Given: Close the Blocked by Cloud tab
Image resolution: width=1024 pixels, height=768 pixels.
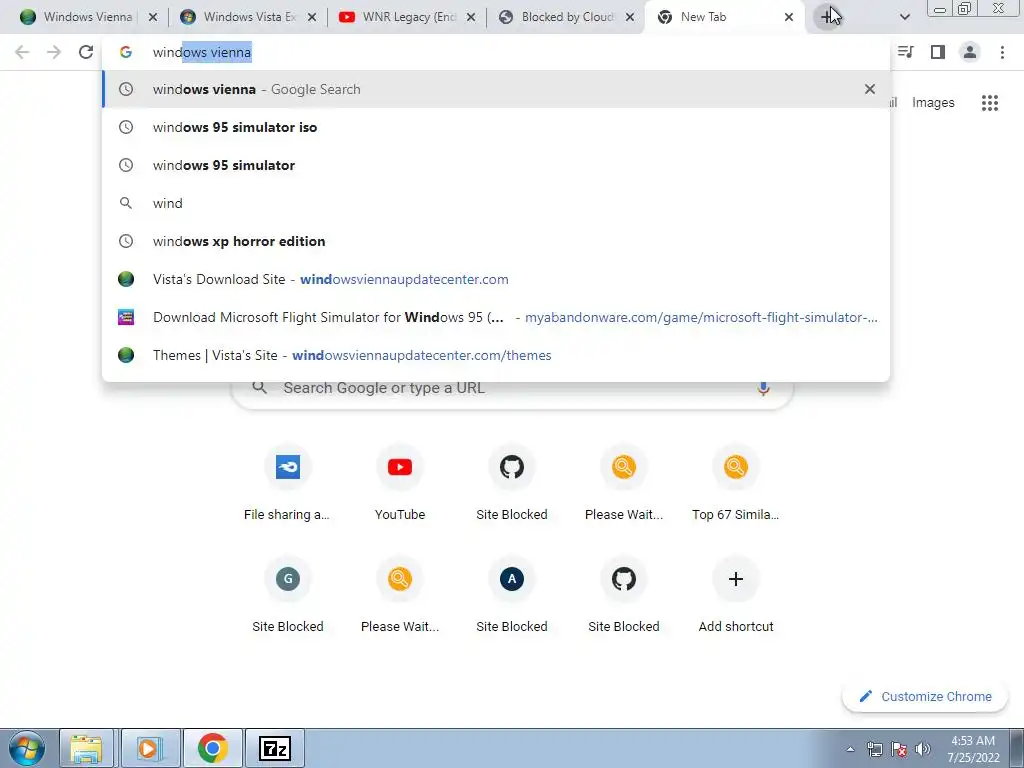Looking at the screenshot, I should pos(630,17).
